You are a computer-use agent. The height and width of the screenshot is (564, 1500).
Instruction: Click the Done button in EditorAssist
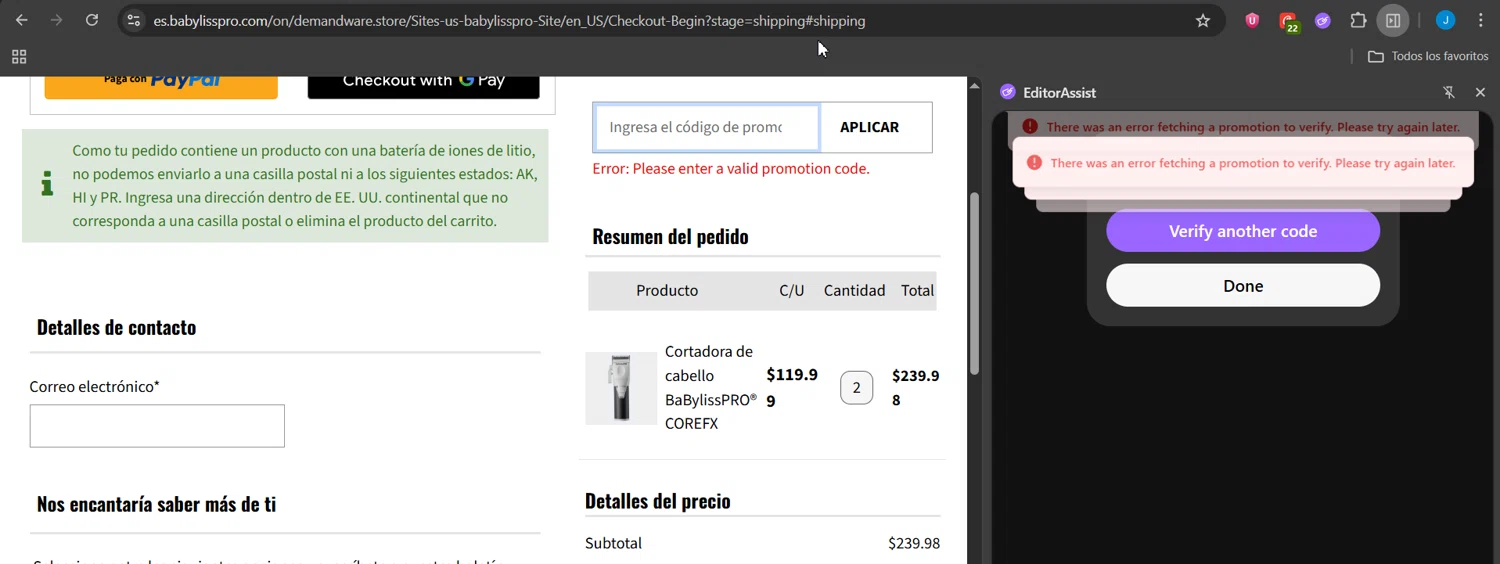pyautogui.click(x=1243, y=286)
